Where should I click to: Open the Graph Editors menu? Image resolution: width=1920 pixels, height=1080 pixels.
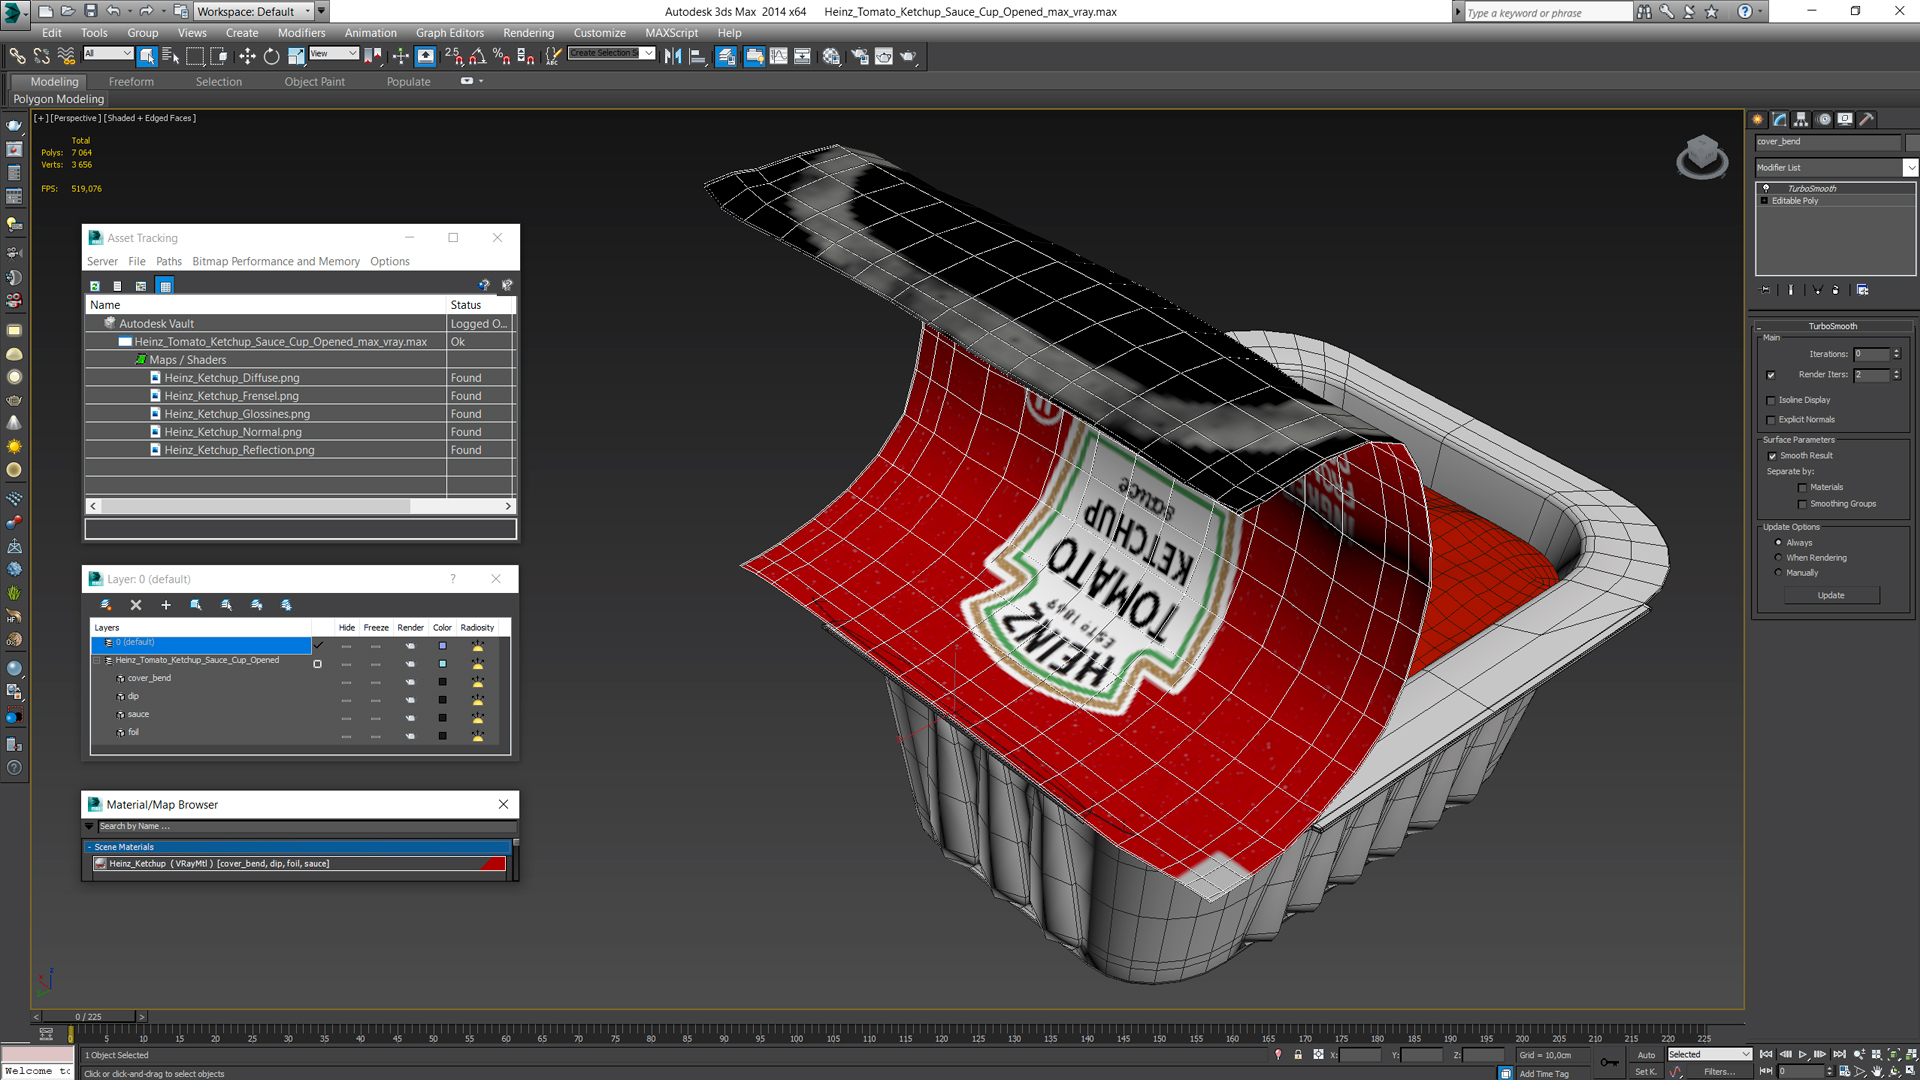[449, 33]
